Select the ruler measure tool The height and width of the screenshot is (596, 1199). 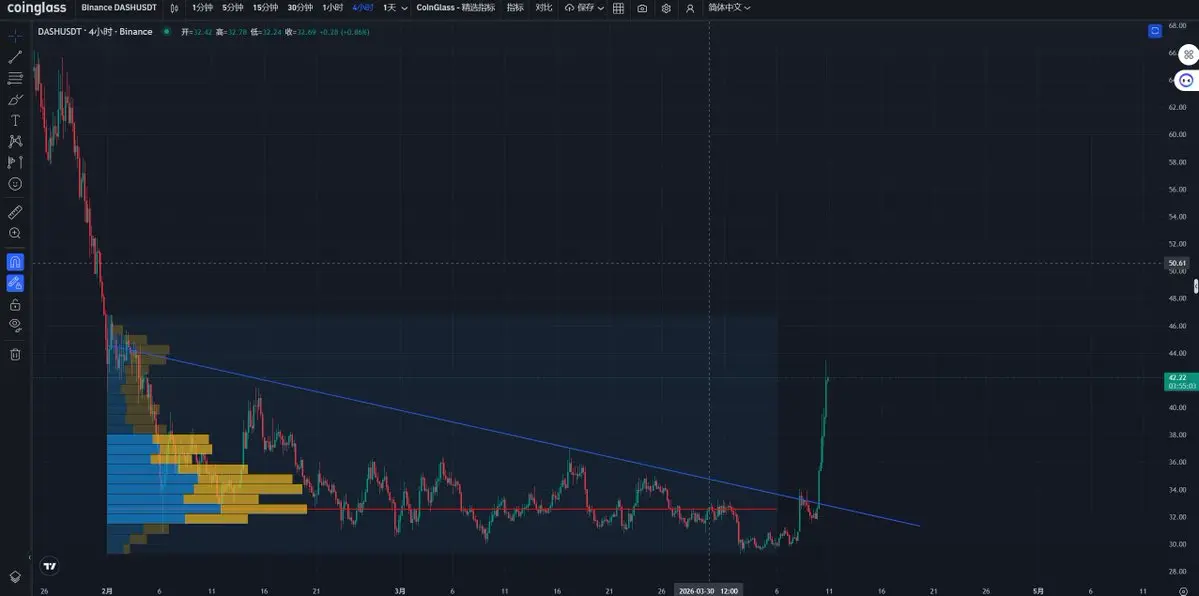[15, 212]
